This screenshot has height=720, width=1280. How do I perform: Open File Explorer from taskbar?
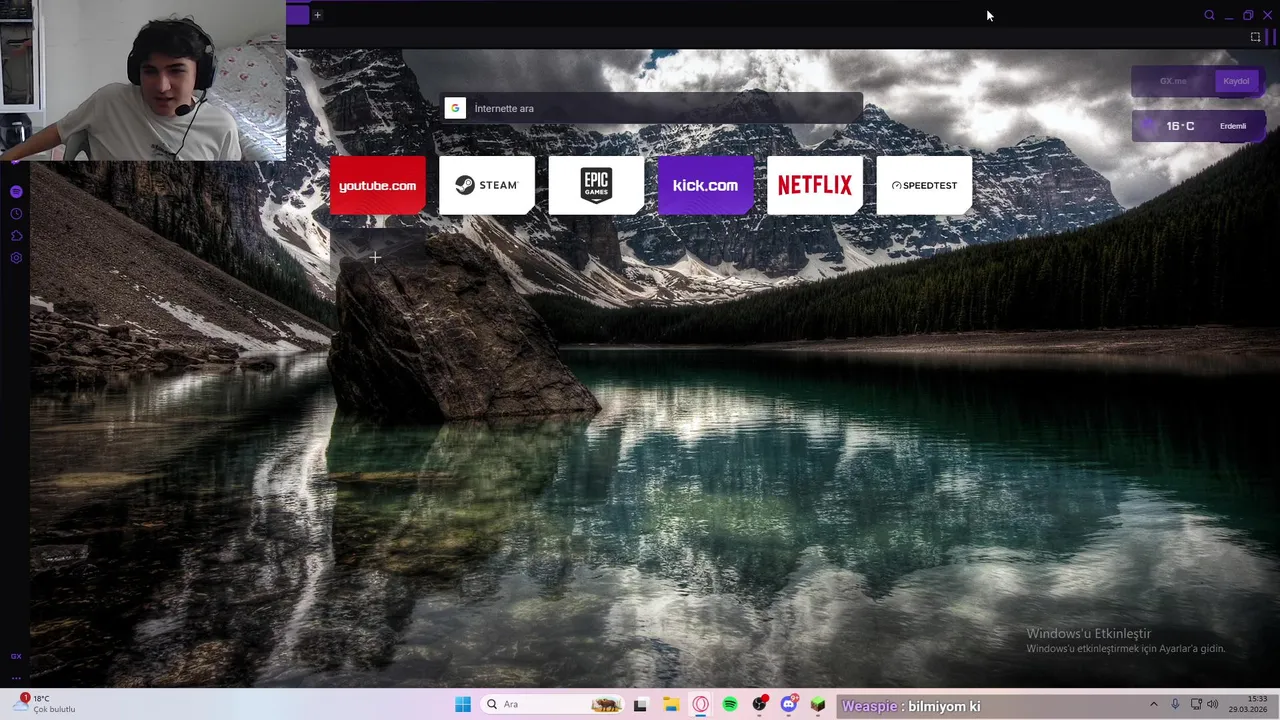click(671, 704)
